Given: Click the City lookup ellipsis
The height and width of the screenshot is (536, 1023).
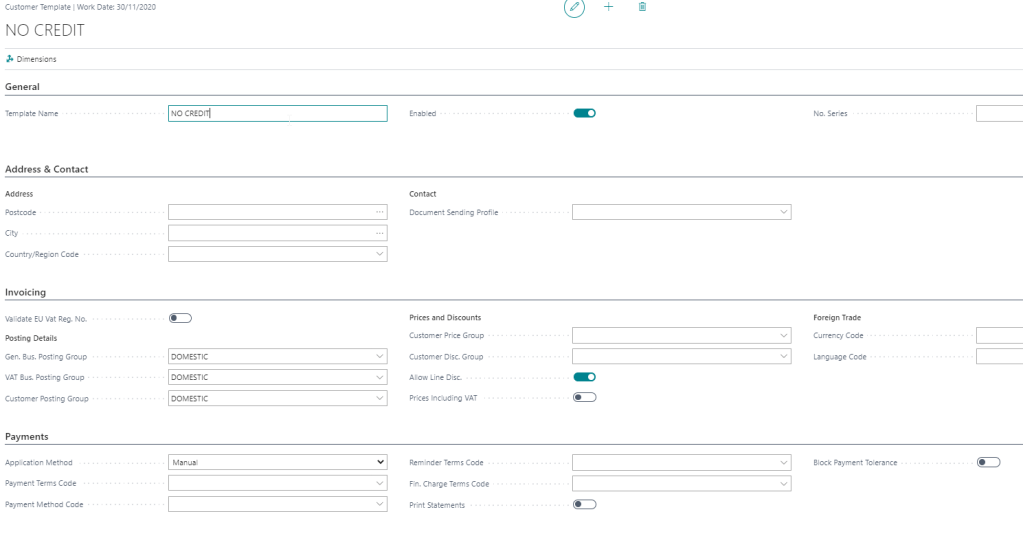Looking at the screenshot, I should 379,233.
